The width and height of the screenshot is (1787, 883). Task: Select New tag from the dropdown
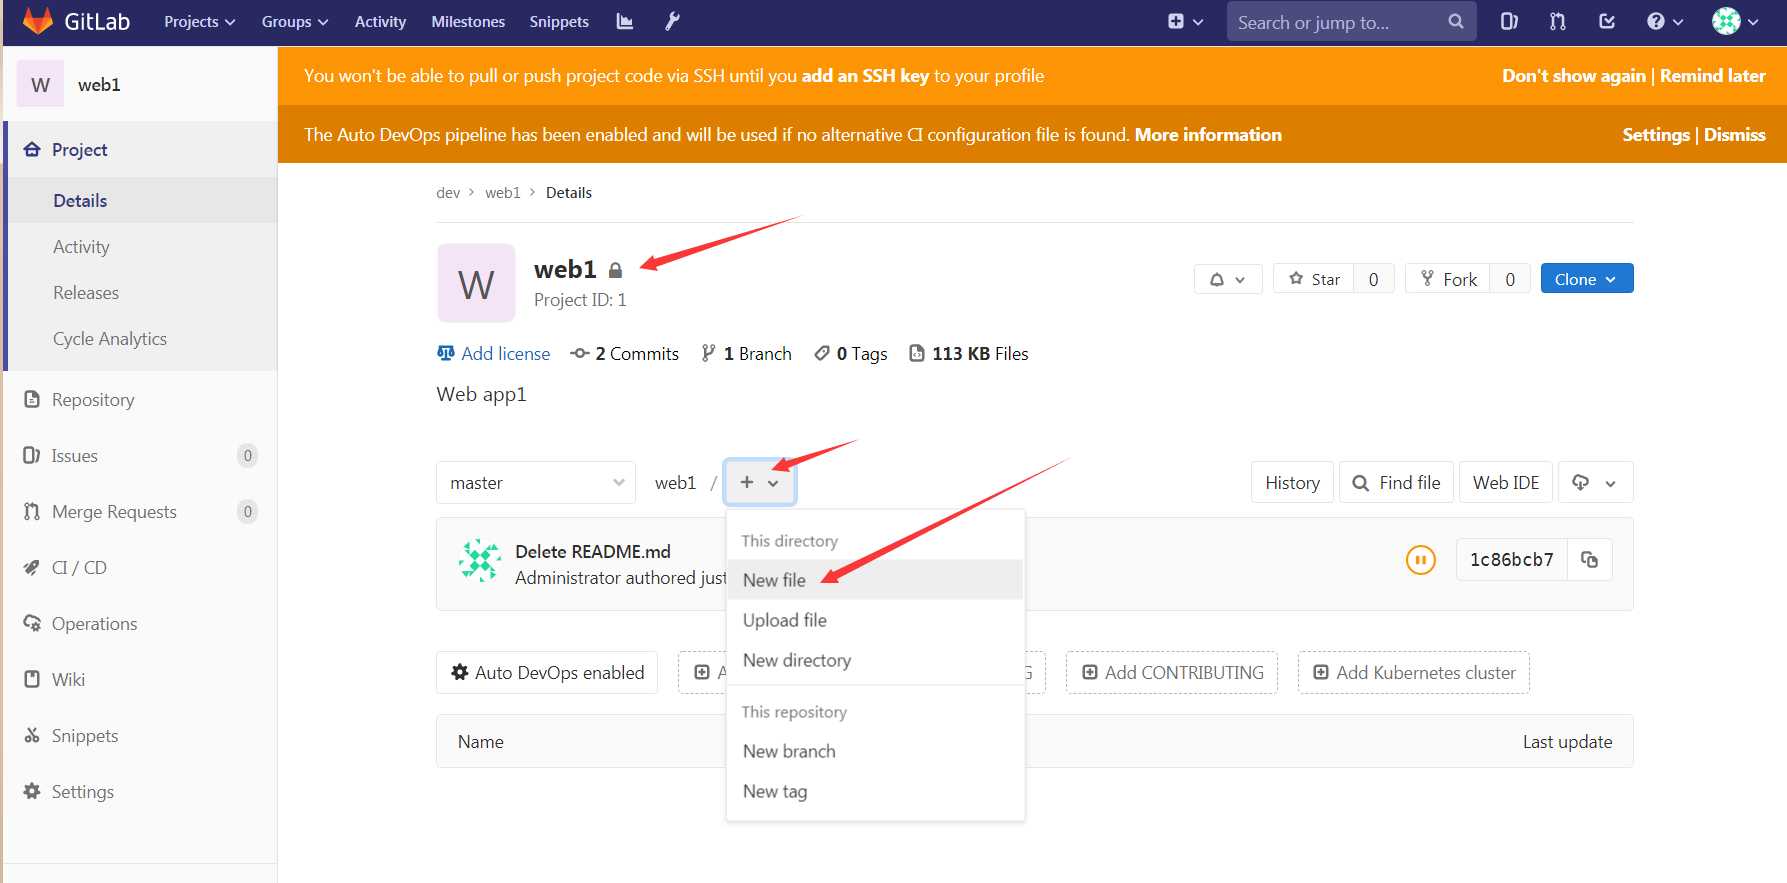click(875, 791)
